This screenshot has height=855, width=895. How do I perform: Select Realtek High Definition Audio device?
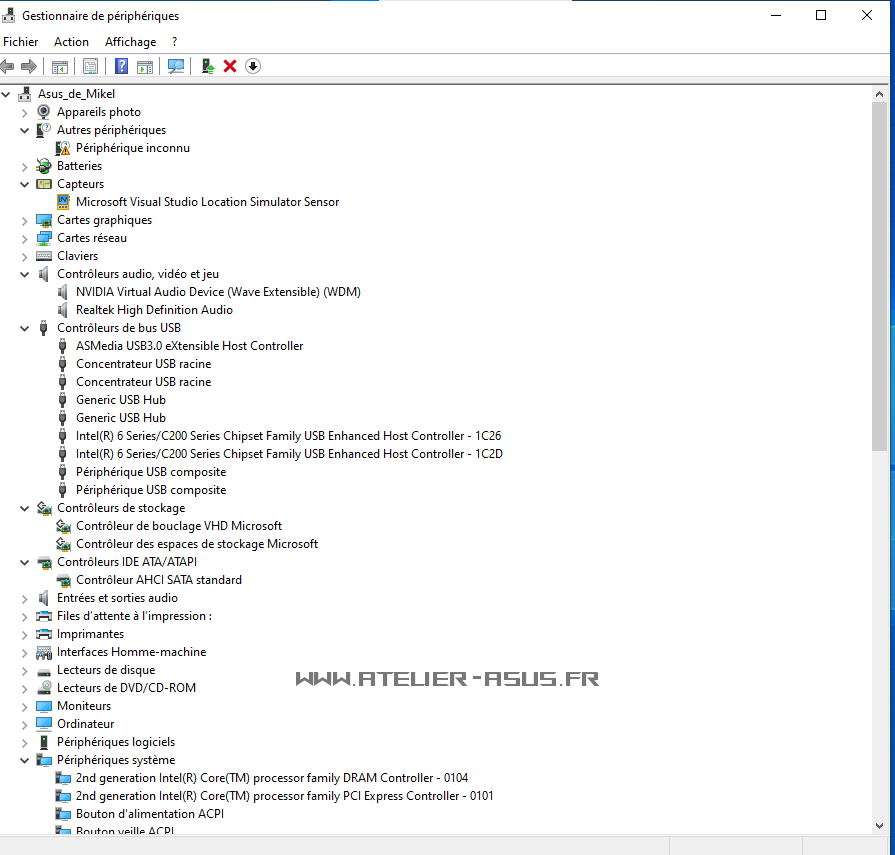coord(154,310)
